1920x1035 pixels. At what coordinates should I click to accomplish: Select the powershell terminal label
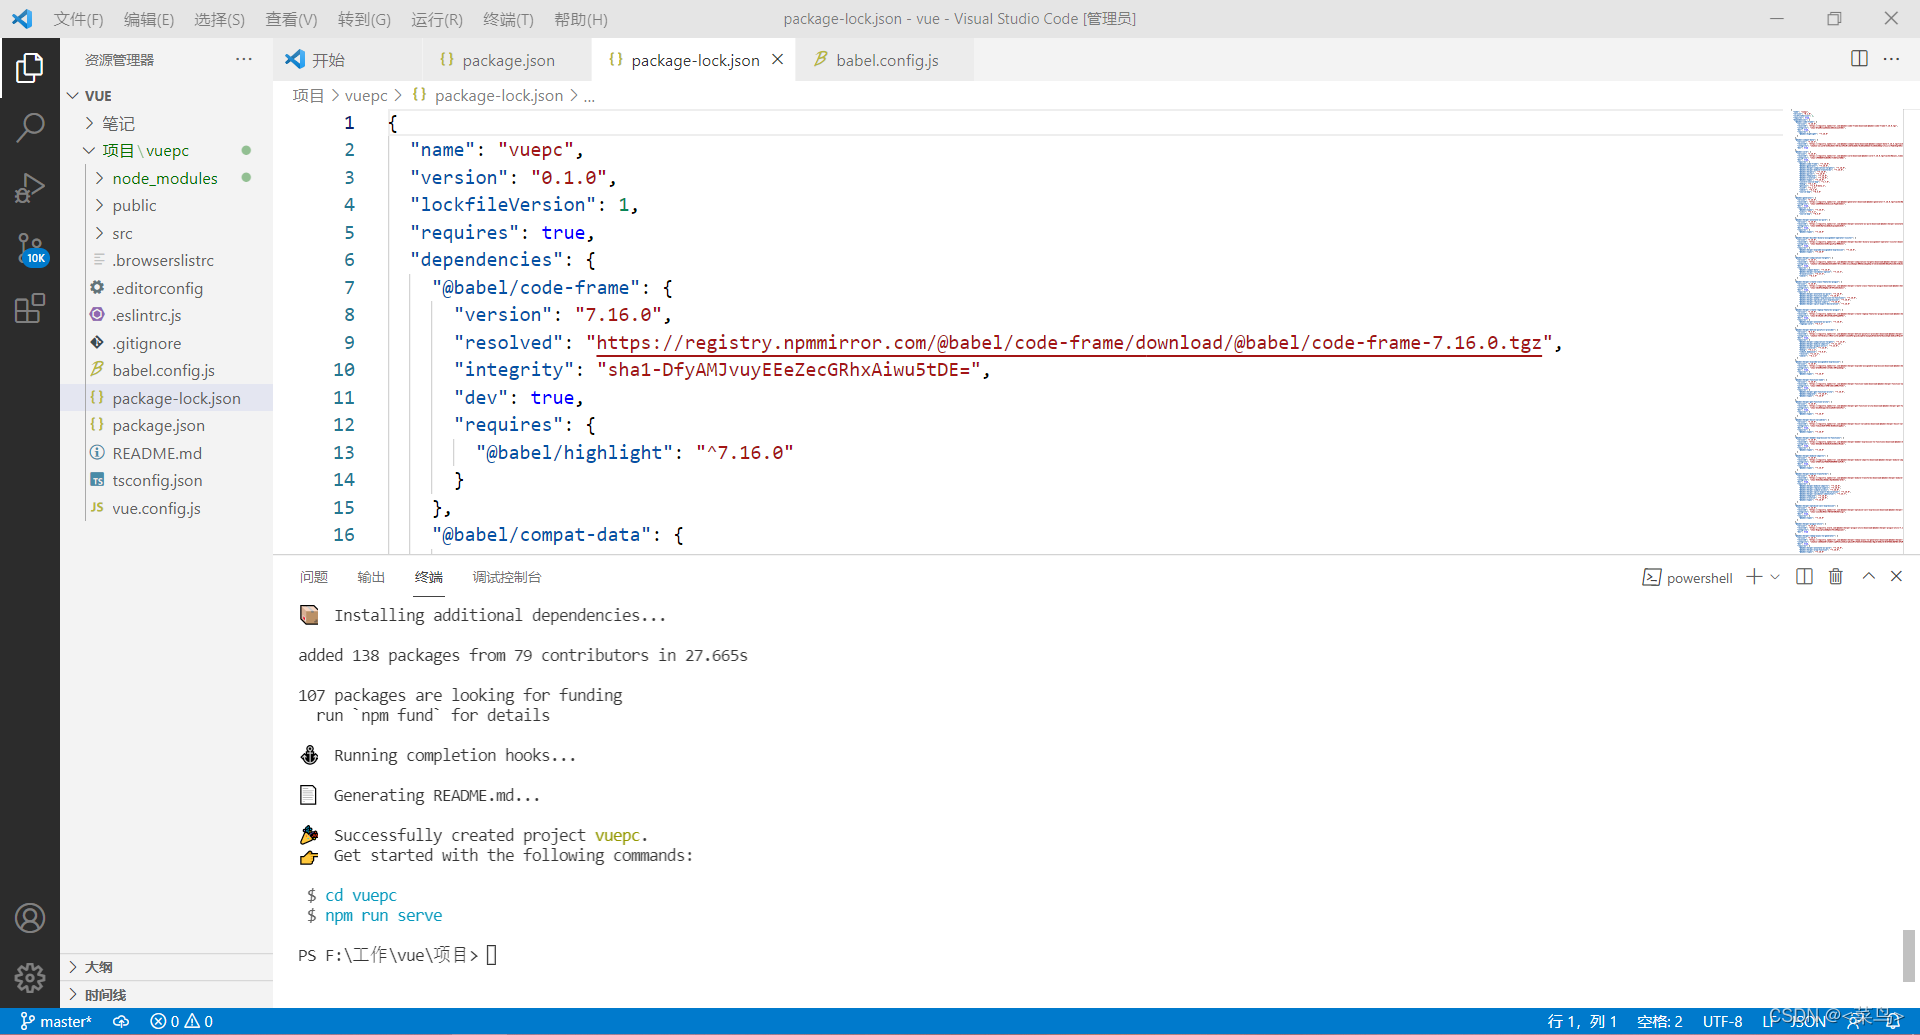click(1688, 578)
